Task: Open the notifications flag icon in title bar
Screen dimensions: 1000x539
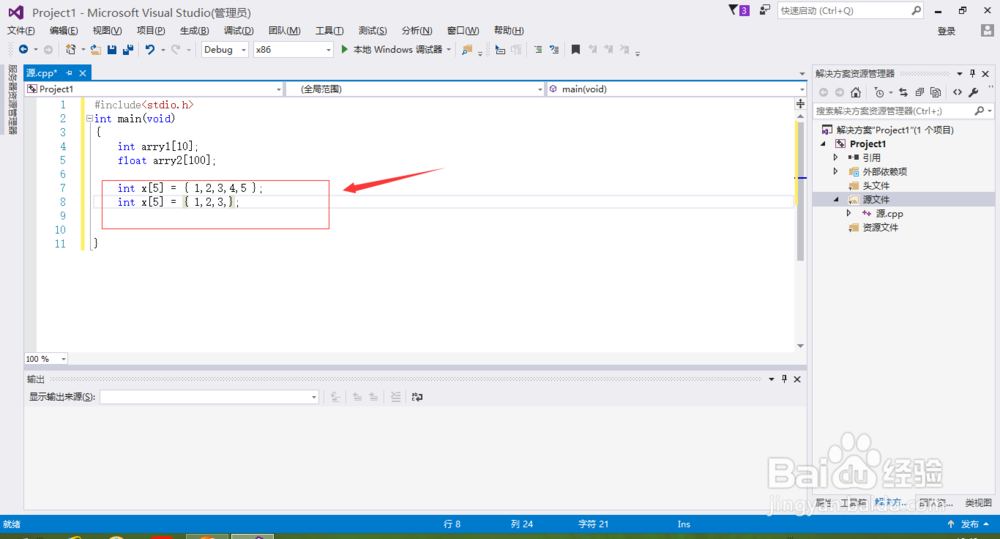Action: pyautogui.click(x=739, y=10)
